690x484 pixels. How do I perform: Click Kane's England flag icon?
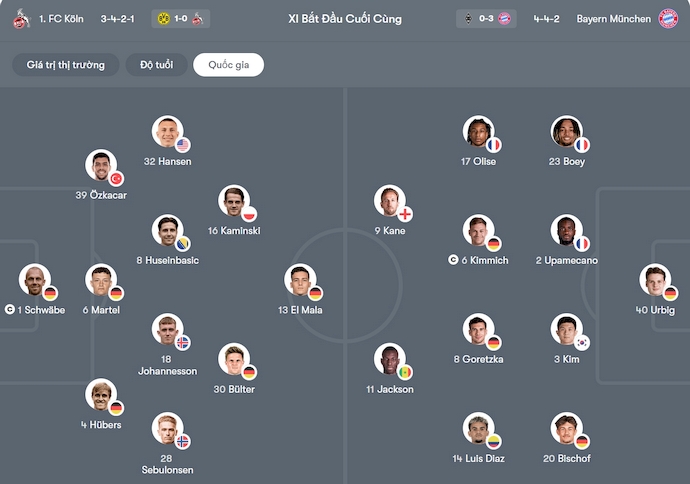pyautogui.click(x=404, y=214)
